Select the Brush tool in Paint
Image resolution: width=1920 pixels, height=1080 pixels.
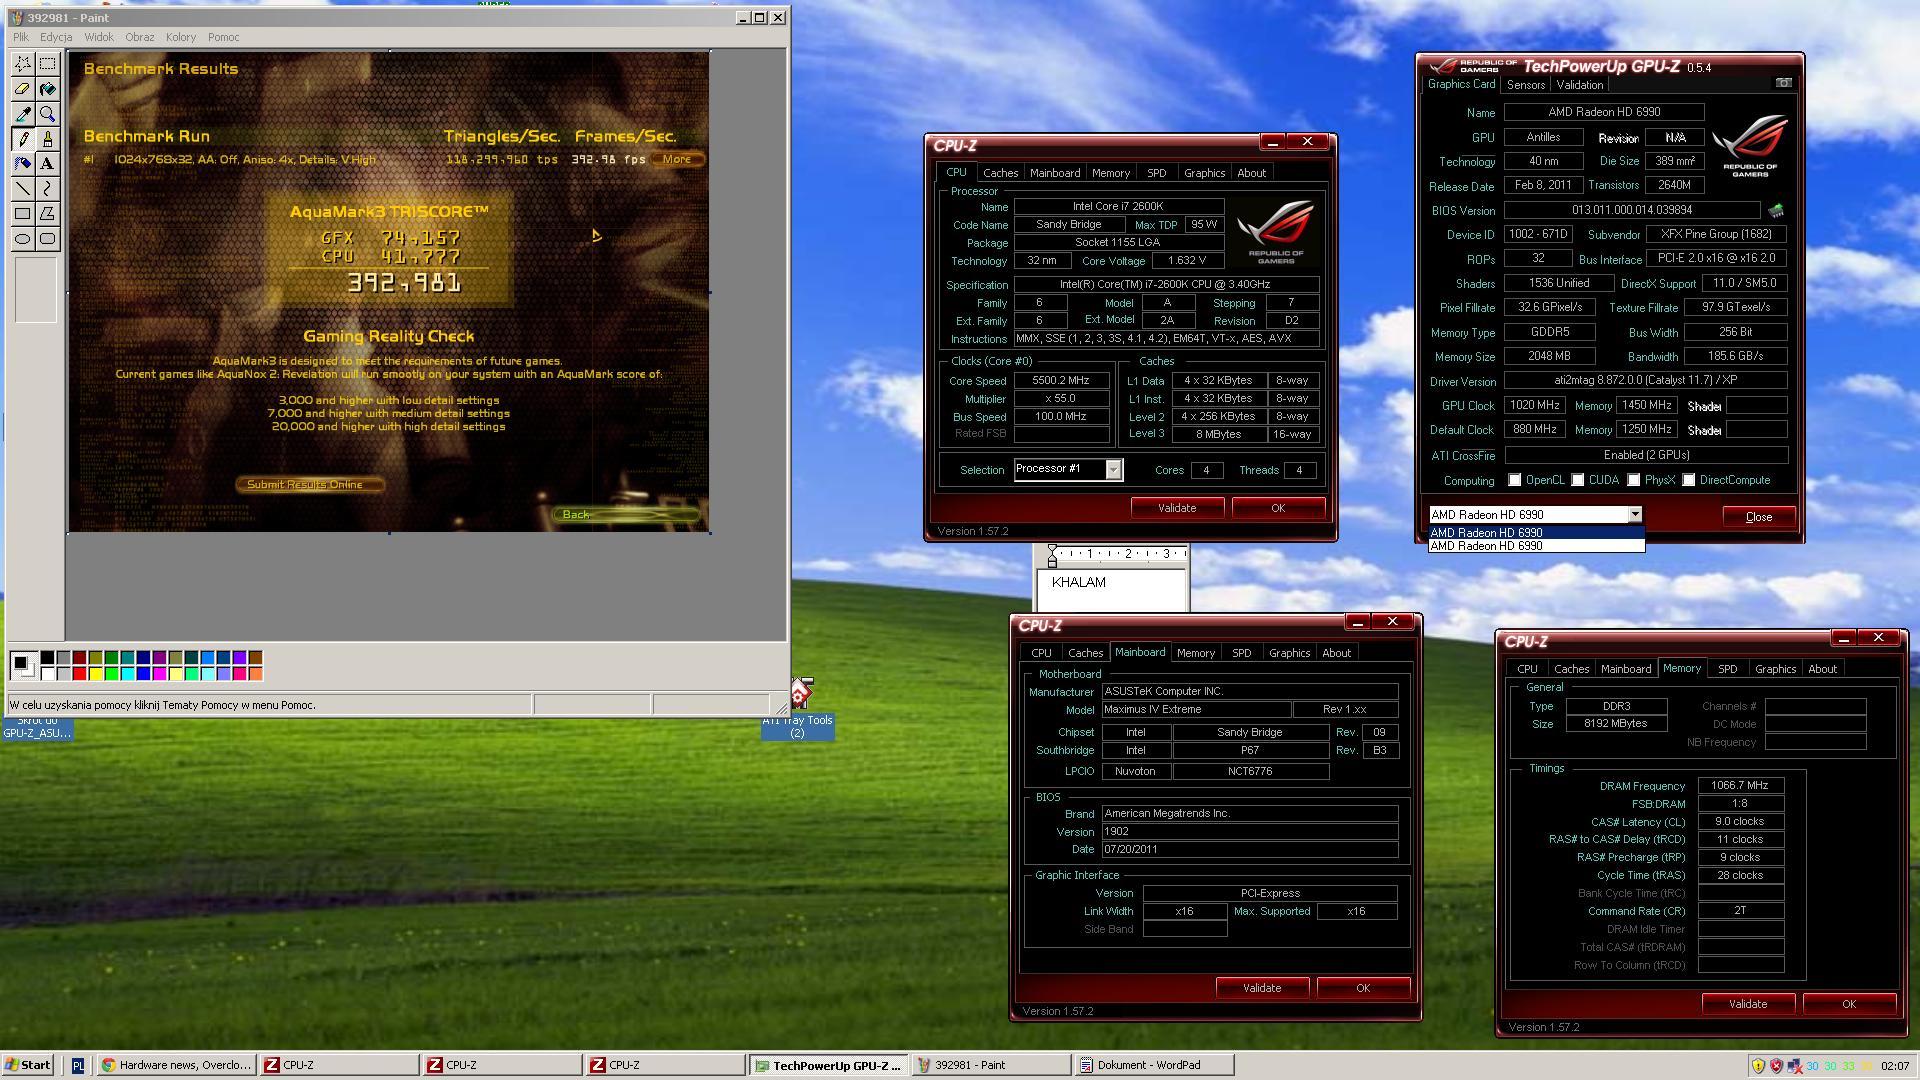(x=47, y=139)
